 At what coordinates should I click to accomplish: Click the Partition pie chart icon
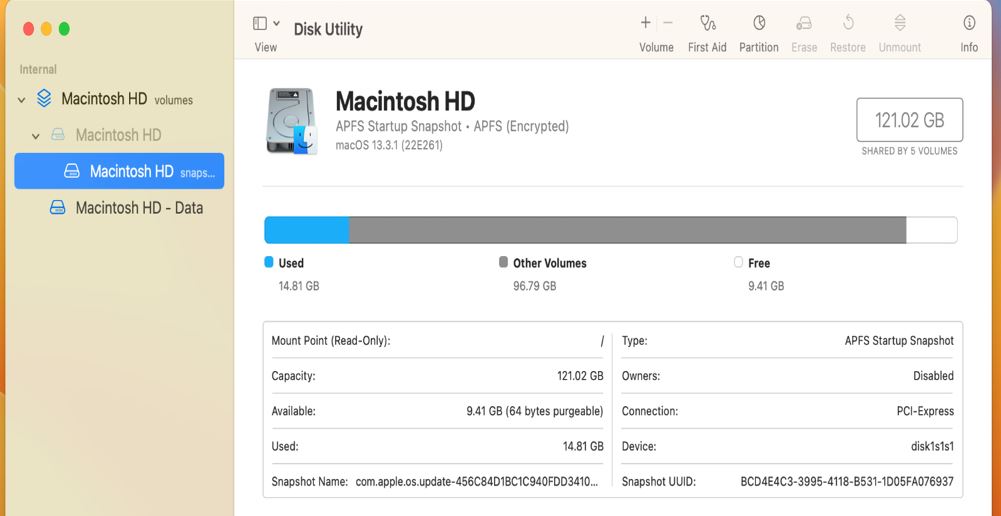pyautogui.click(x=759, y=23)
